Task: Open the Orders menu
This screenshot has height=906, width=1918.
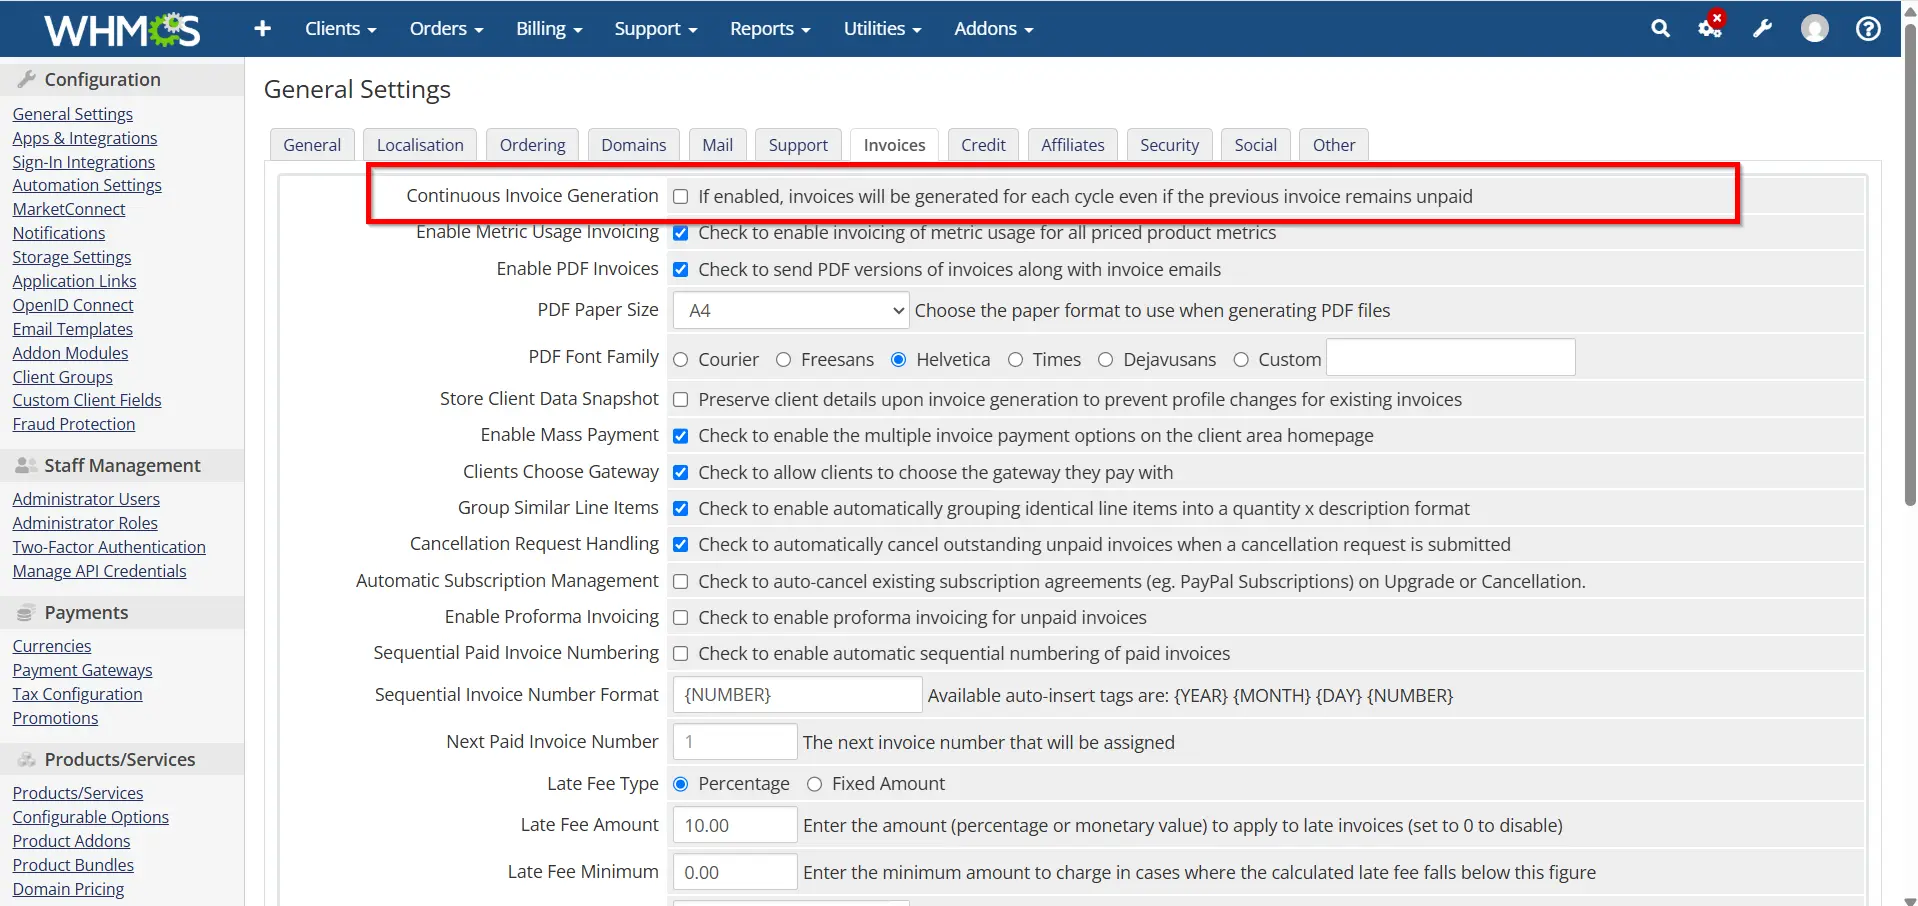Action: coord(446,29)
